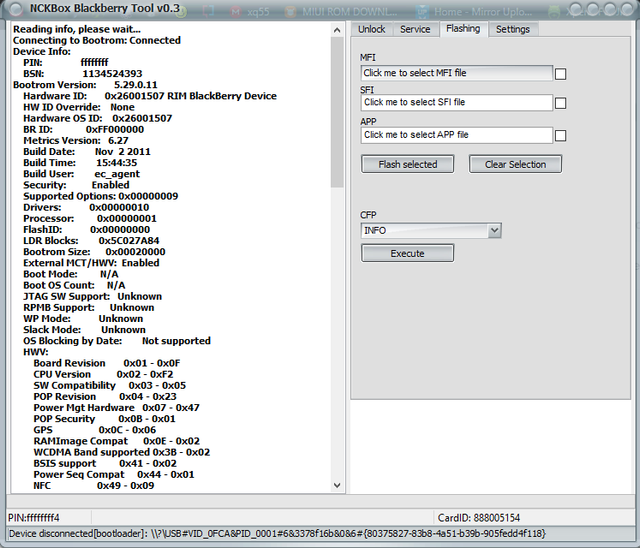640x548 pixels.
Task: Click the Build Date Nov 2 2011 line
Action: pyautogui.click(x=87, y=152)
